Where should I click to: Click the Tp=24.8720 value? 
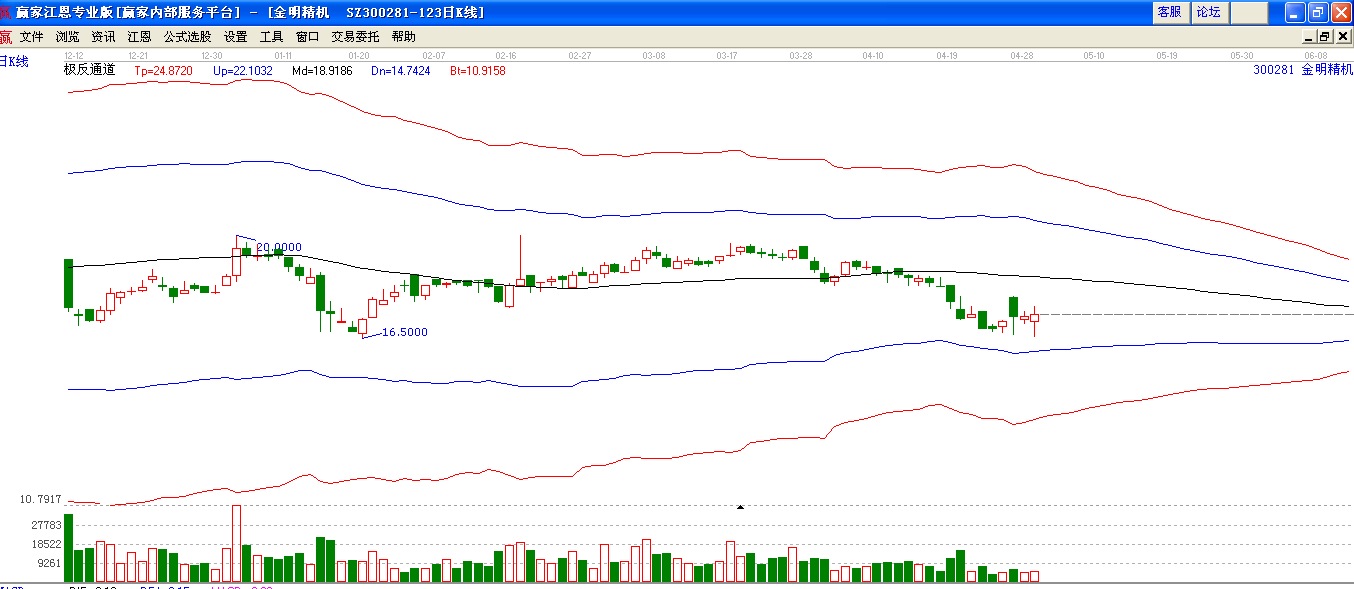162,71
